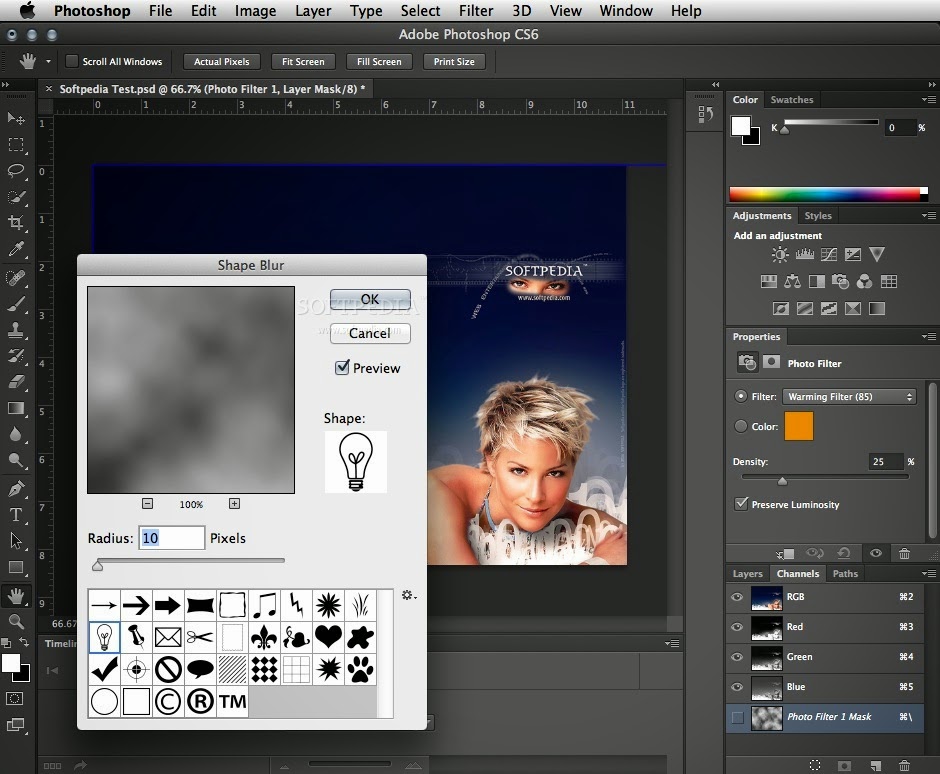The width and height of the screenshot is (940, 774).
Task: Choose the paw print shape
Action: [360, 668]
